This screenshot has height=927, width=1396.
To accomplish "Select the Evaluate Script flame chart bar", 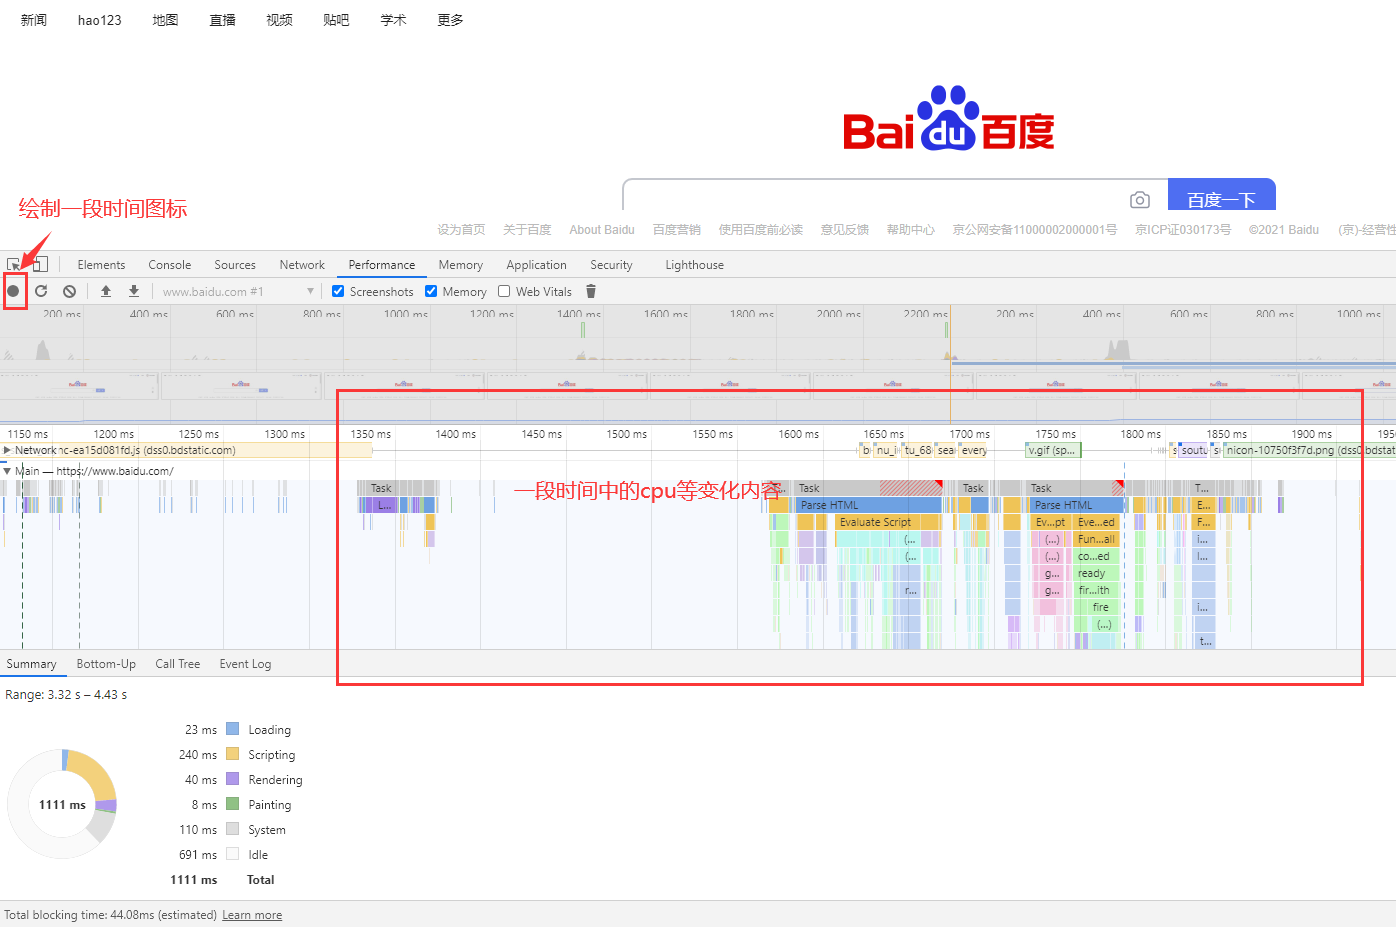I will 888,522.
